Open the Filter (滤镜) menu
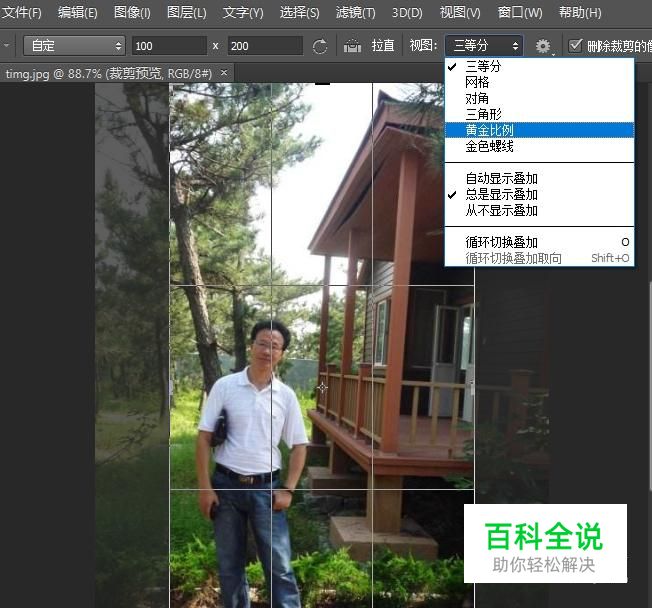The height and width of the screenshot is (608, 652). tap(355, 13)
